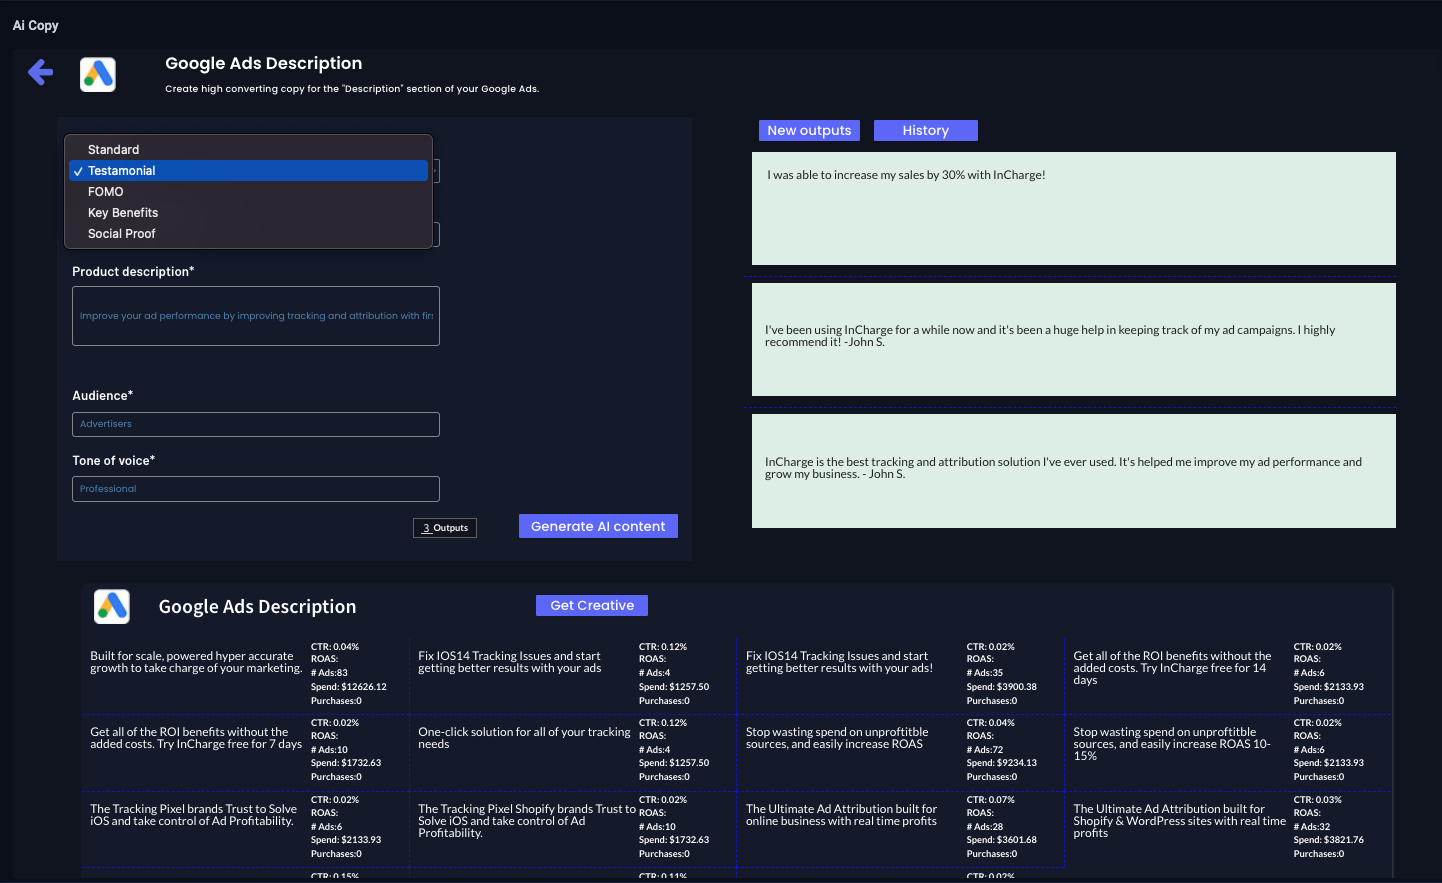
Task: Select output 'I've been using InCharge for a while'
Action: tap(1074, 339)
